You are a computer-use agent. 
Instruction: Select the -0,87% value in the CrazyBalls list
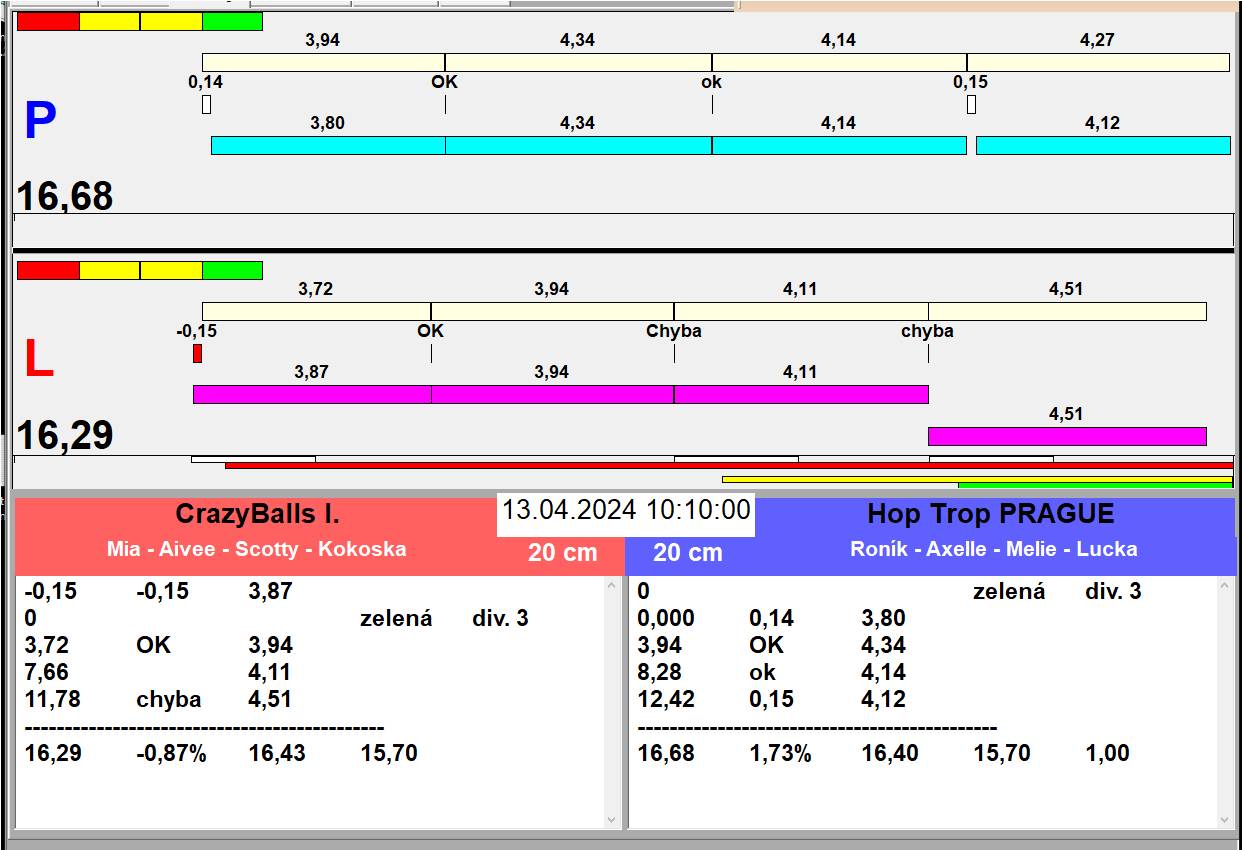pyautogui.click(x=171, y=753)
